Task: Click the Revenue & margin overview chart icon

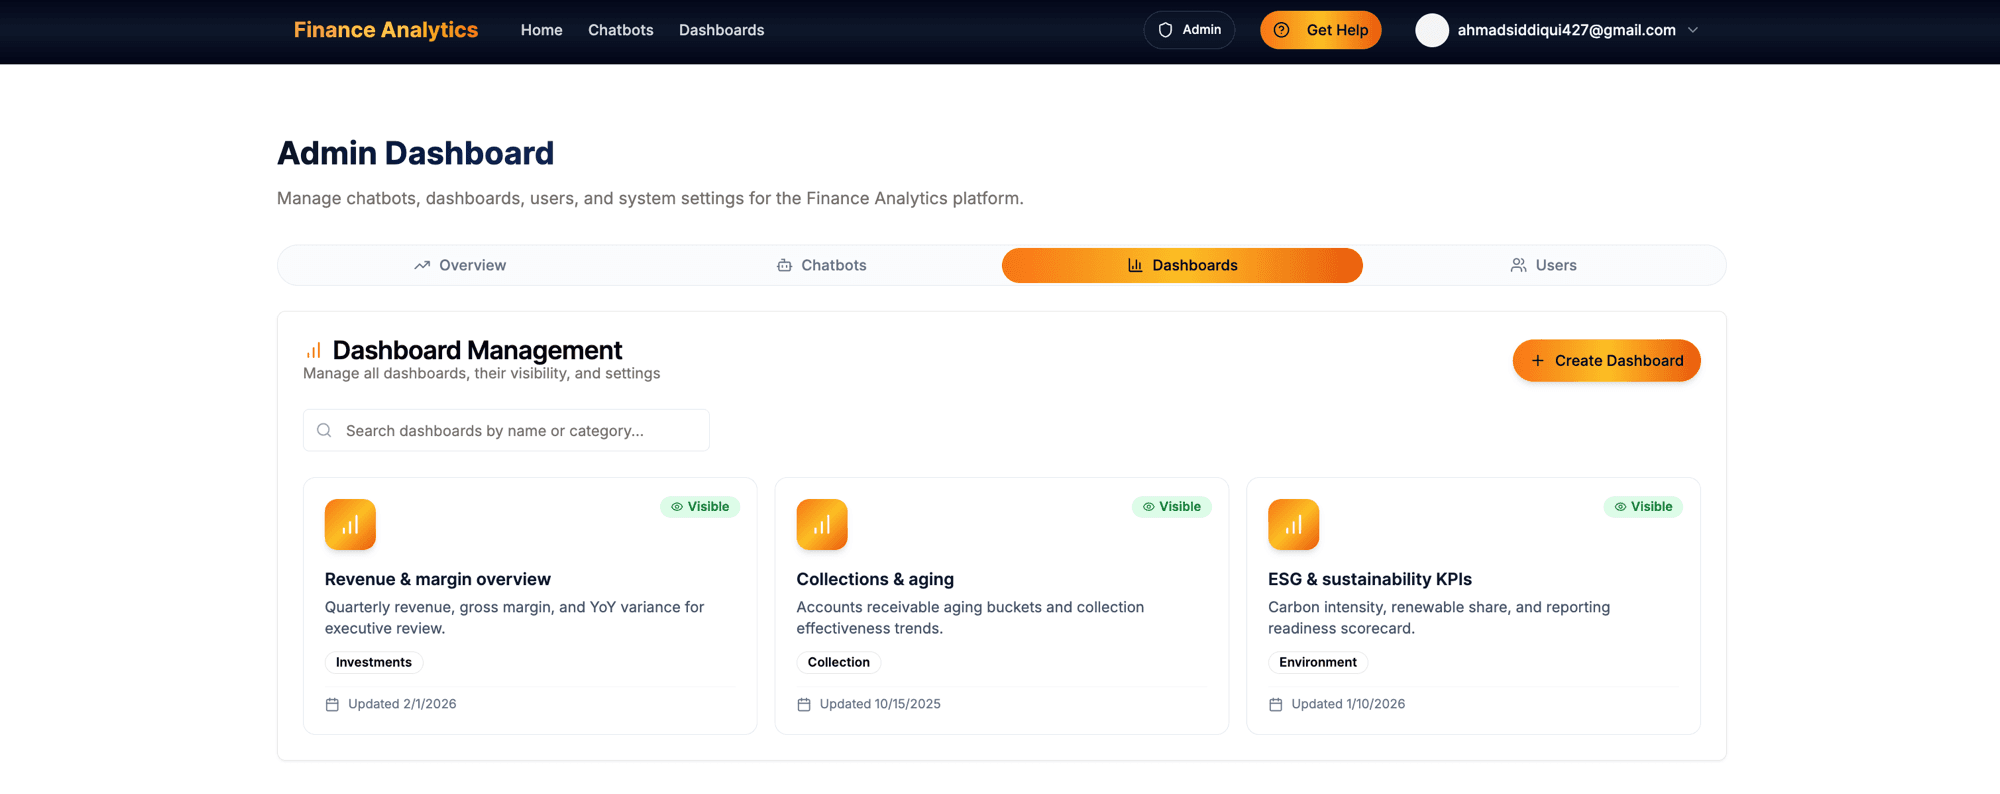Action: (x=350, y=524)
